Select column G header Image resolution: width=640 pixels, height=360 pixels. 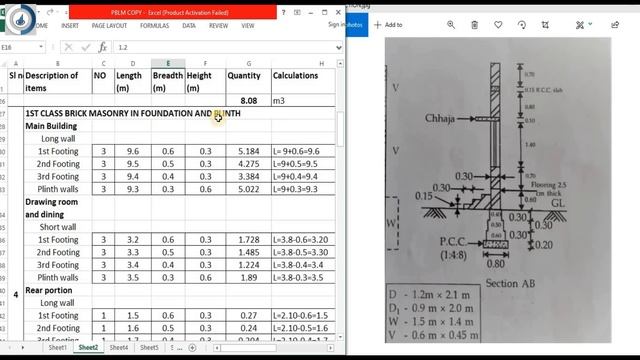(x=248, y=63)
